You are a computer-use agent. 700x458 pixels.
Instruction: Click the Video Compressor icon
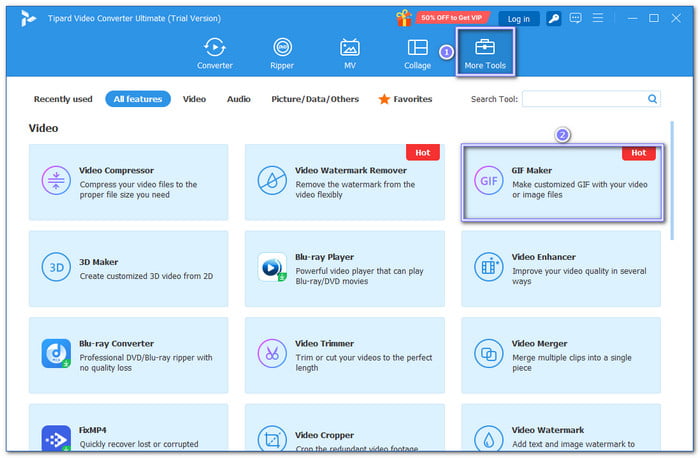pyautogui.click(x=56, y=180)
